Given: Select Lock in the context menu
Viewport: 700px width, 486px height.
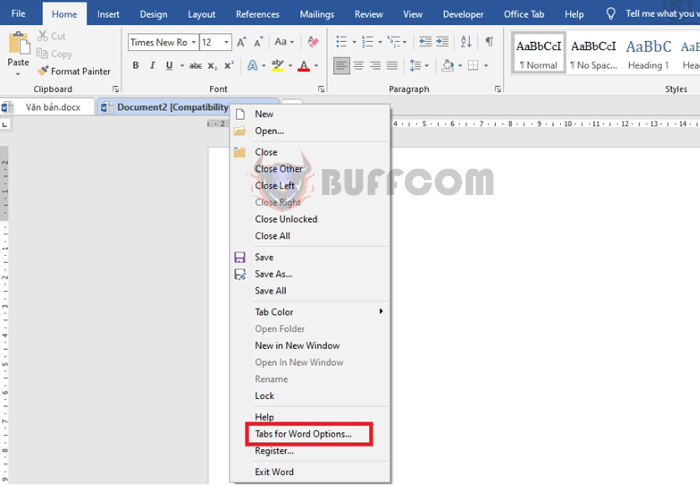Looking at the screenshot, I should (309, 396).
